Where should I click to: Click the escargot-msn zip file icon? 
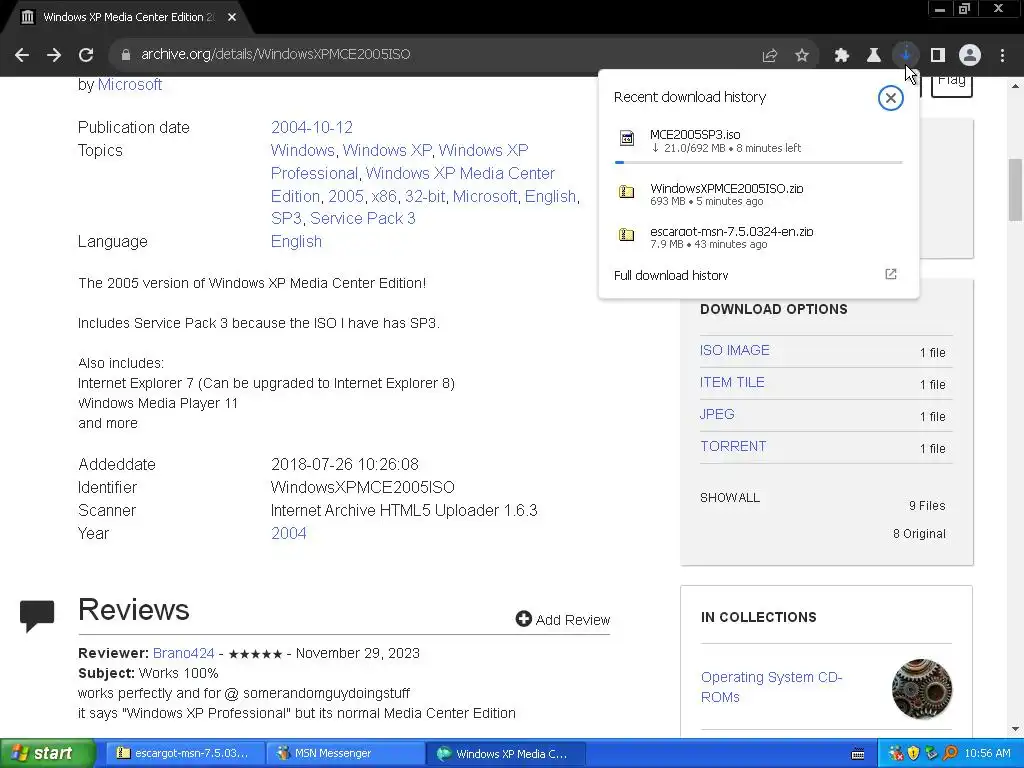627,234
